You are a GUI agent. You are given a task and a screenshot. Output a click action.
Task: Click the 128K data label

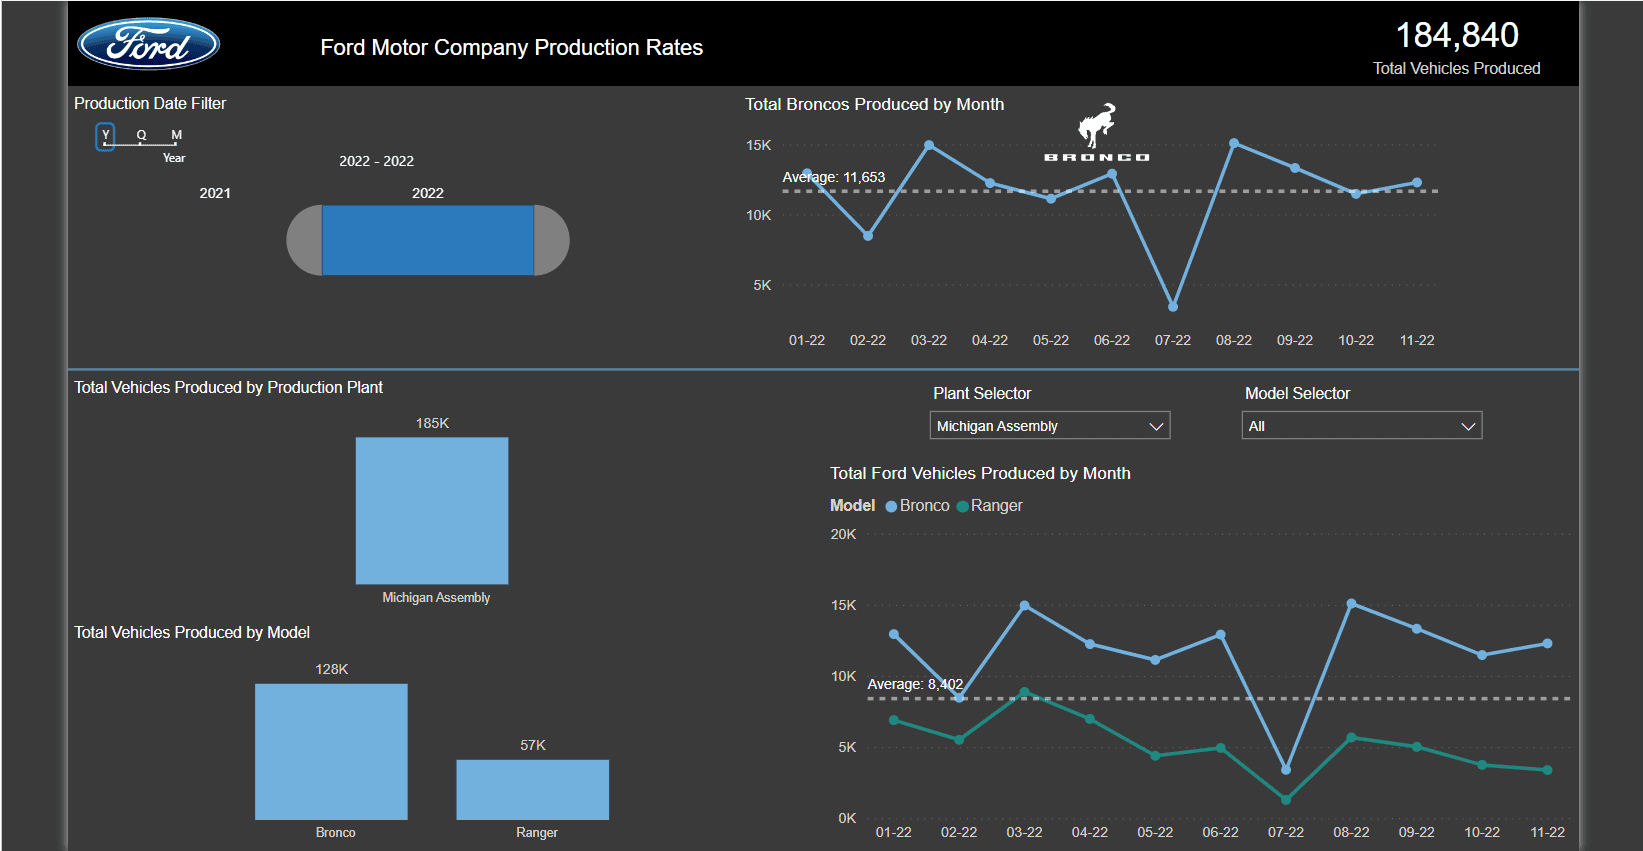pos(331,669)
